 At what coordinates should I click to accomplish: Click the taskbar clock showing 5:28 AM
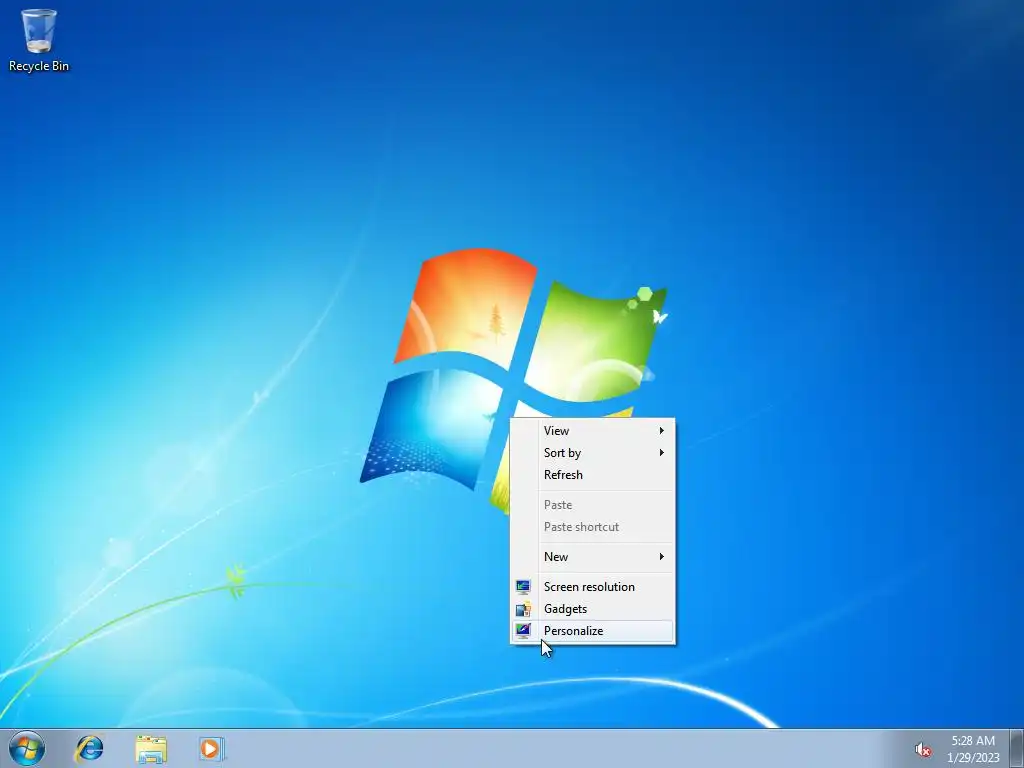973,741
